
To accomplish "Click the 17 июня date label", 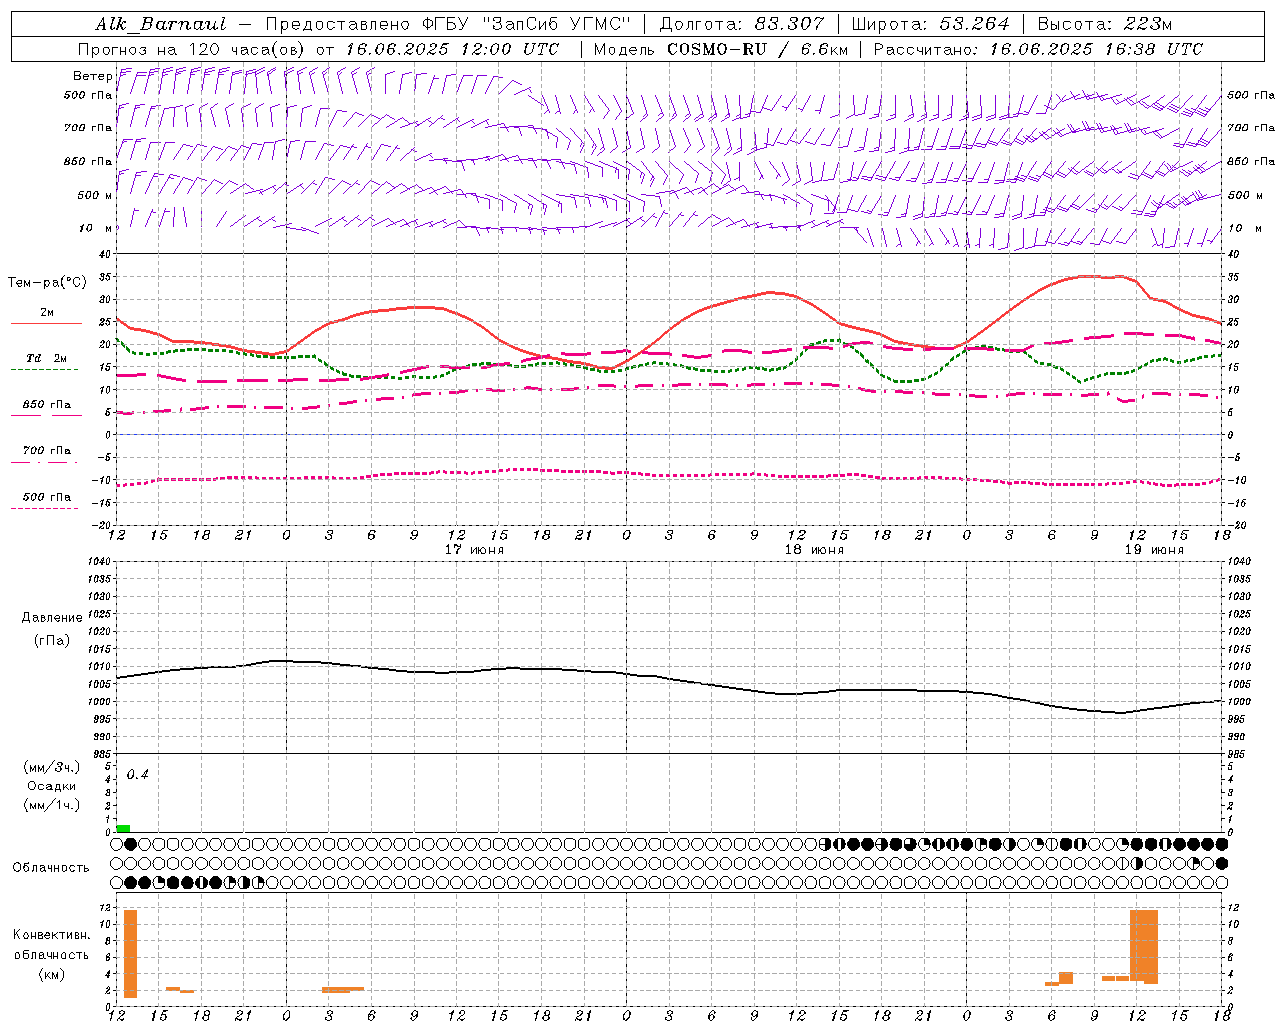I will (474, 550).
